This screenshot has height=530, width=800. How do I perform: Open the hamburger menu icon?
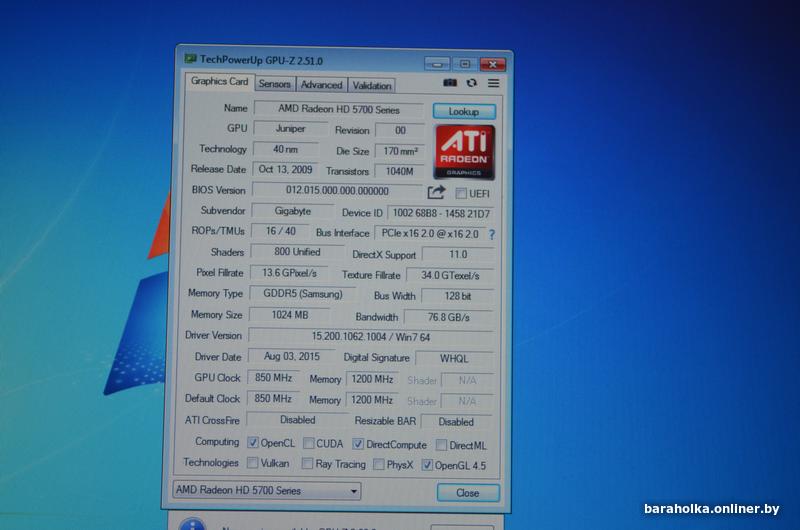[x=493, y=83]
